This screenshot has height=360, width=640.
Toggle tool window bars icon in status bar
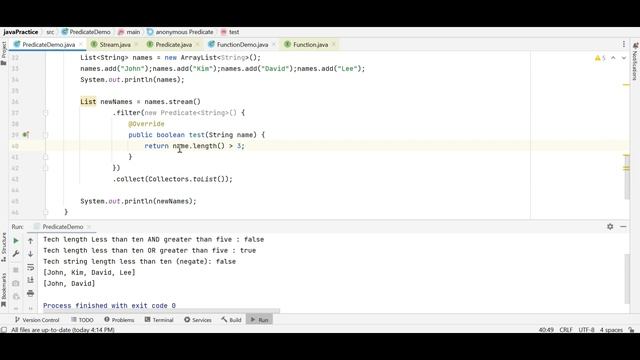click(4, 329)
